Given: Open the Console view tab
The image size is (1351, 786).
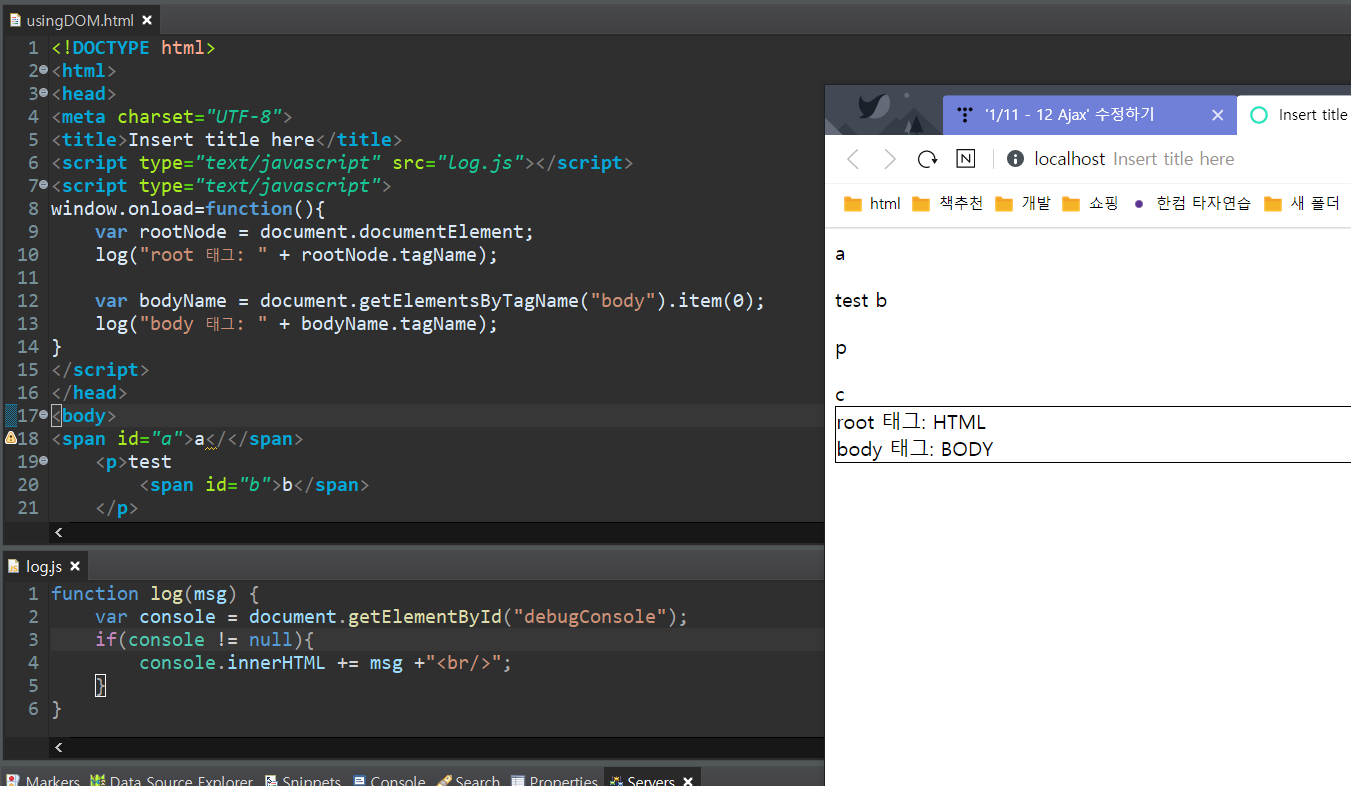Looking at the screenshot, I should point(389,781).
